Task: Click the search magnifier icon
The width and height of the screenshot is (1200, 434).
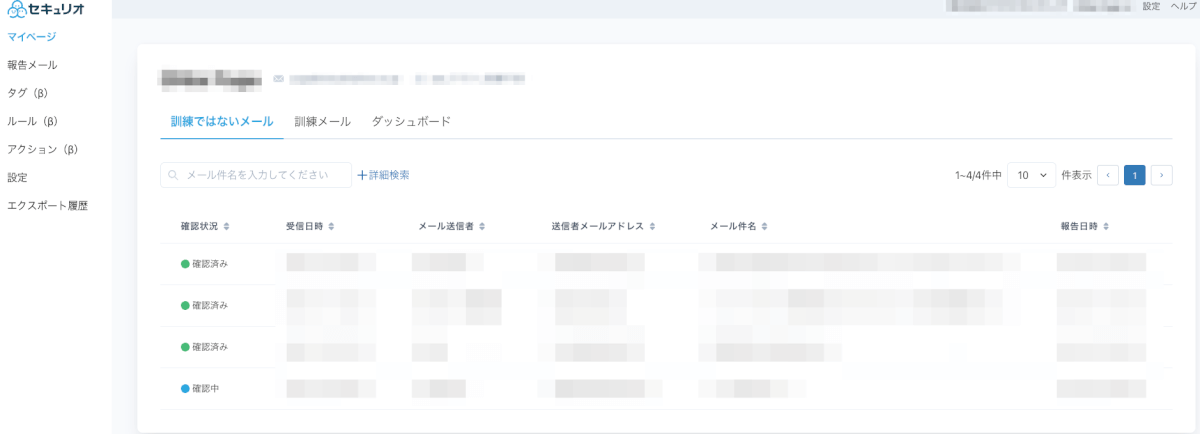Action: [x=174, y=175]
